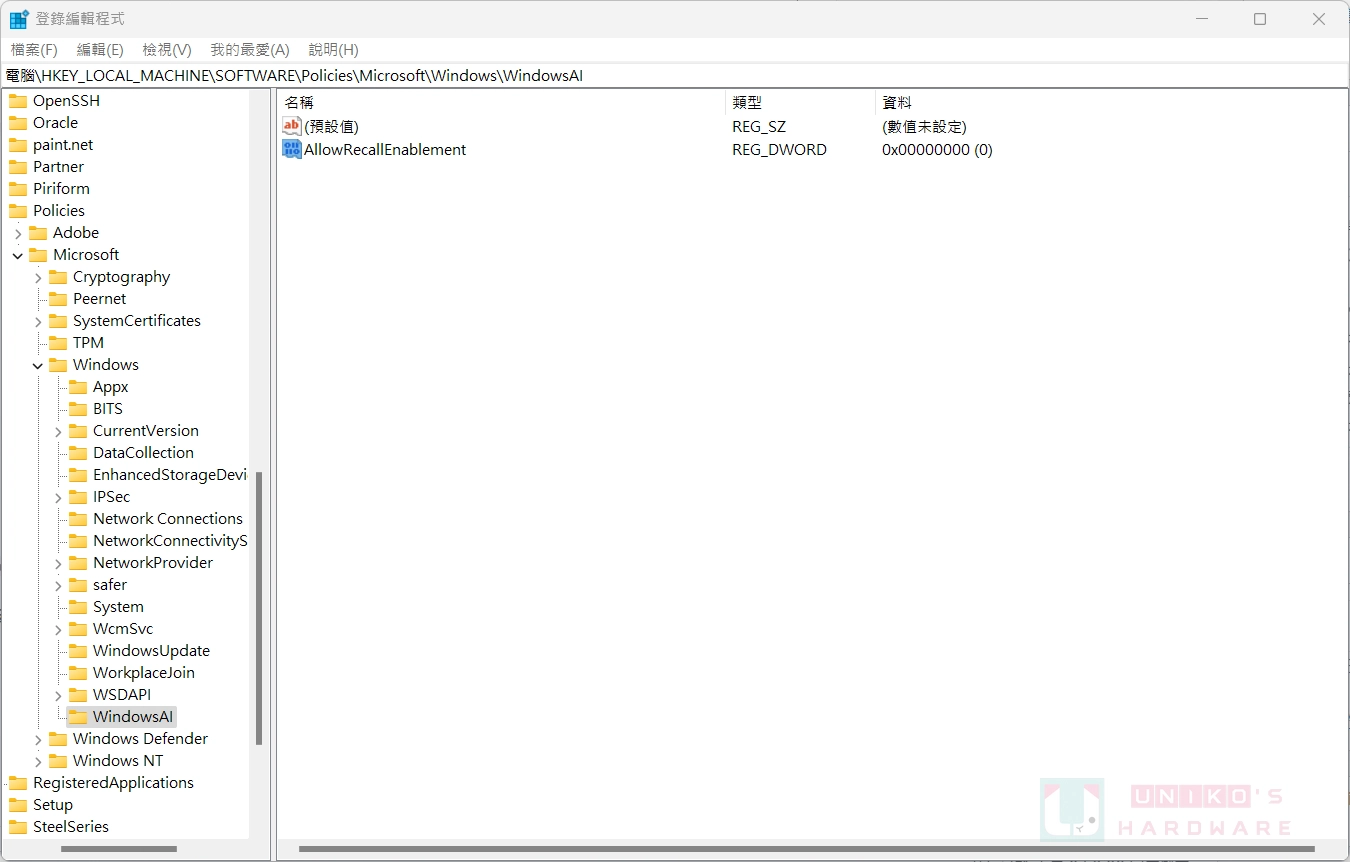Click the registry path address bar
This screenshot has width=1350, height=862.
(x=675, y=75)
